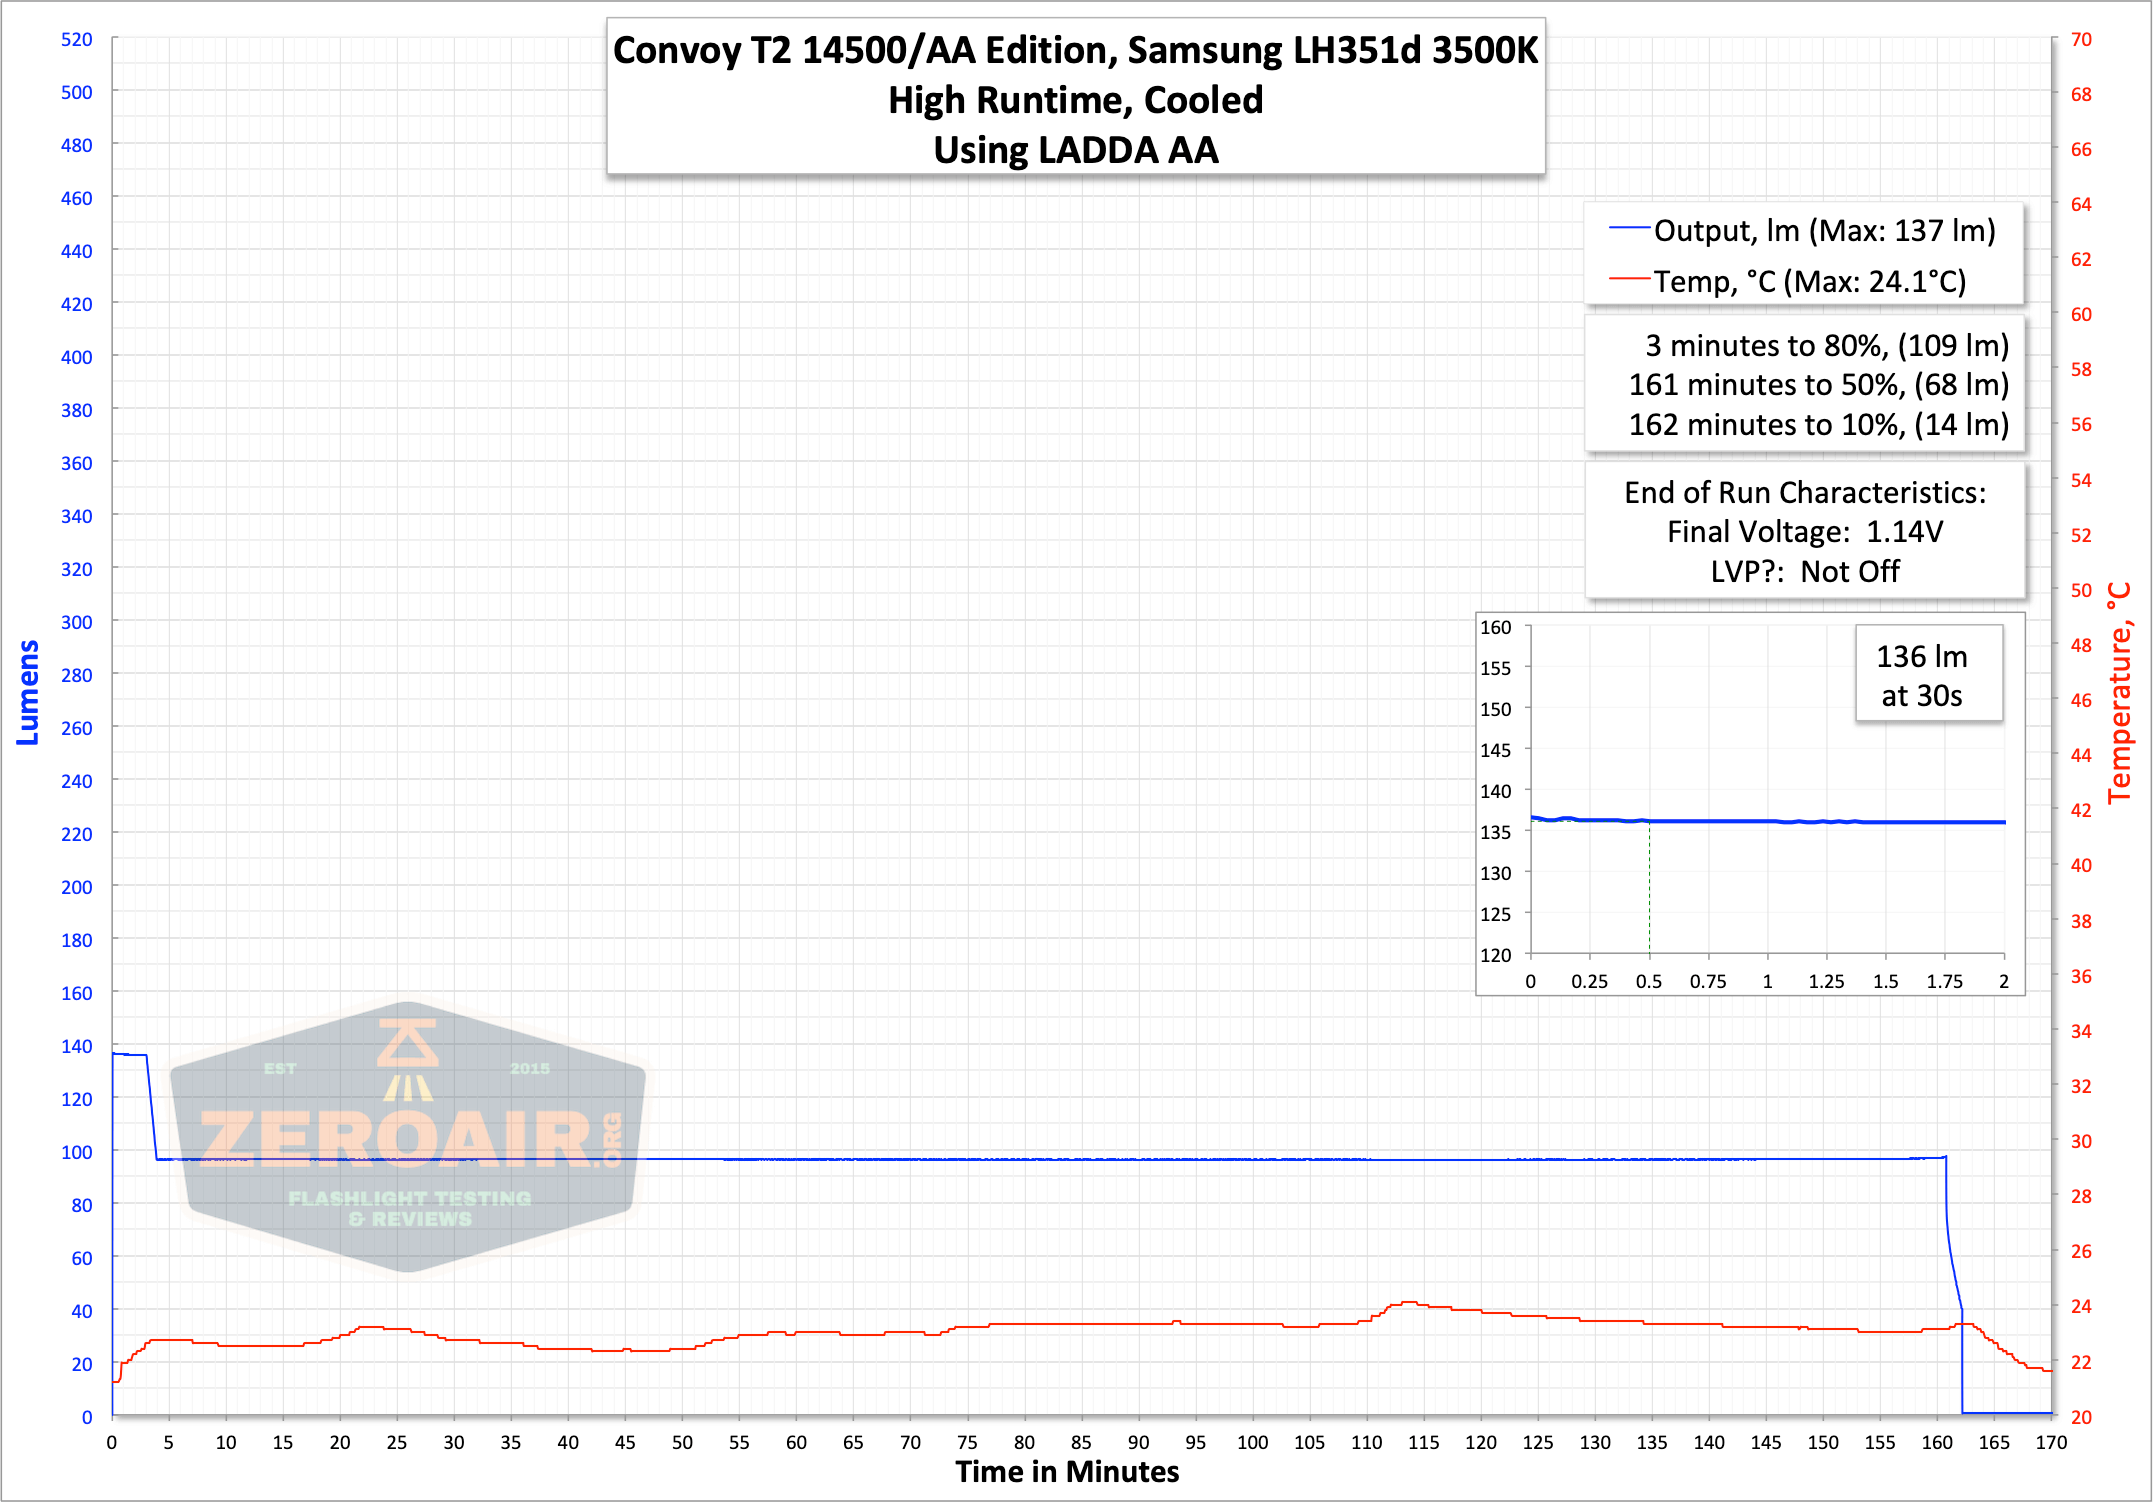Click the 'Lumens' left axis title
The height and width of the screenshot is (1502, 2153).
28,693
